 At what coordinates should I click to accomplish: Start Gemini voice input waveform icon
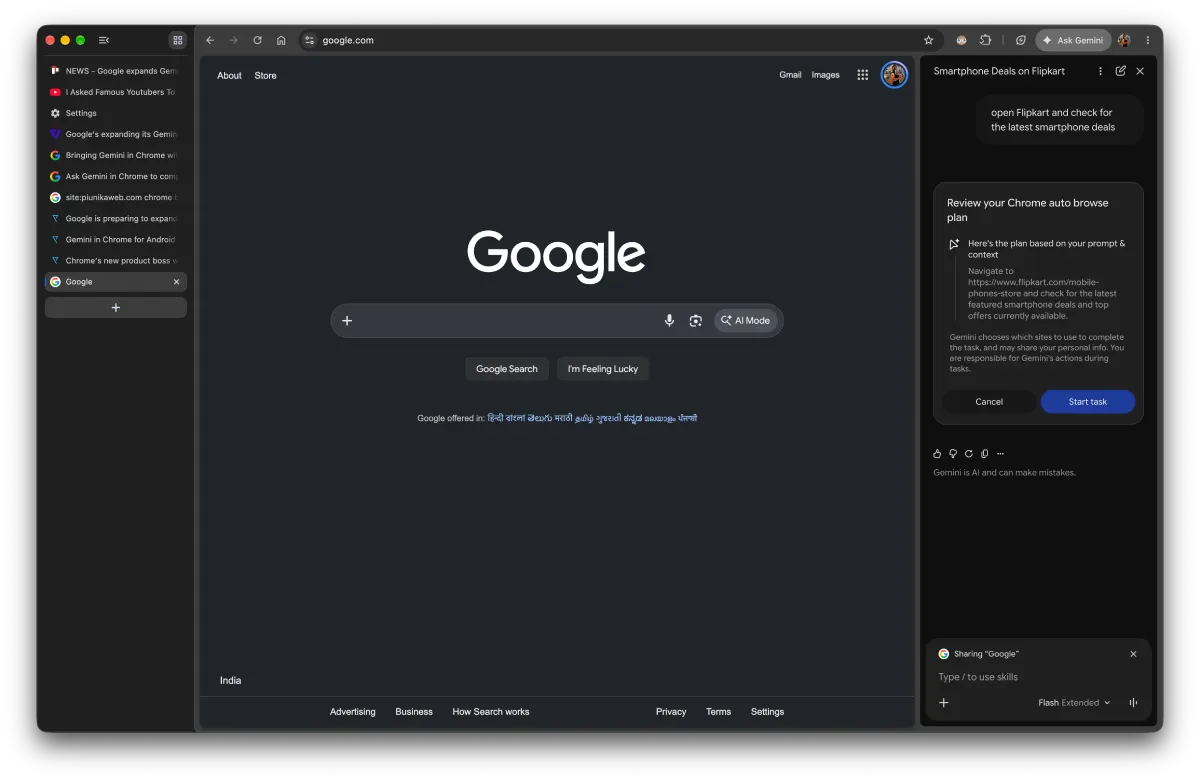pyautogui.click(x=1133, y=703)
